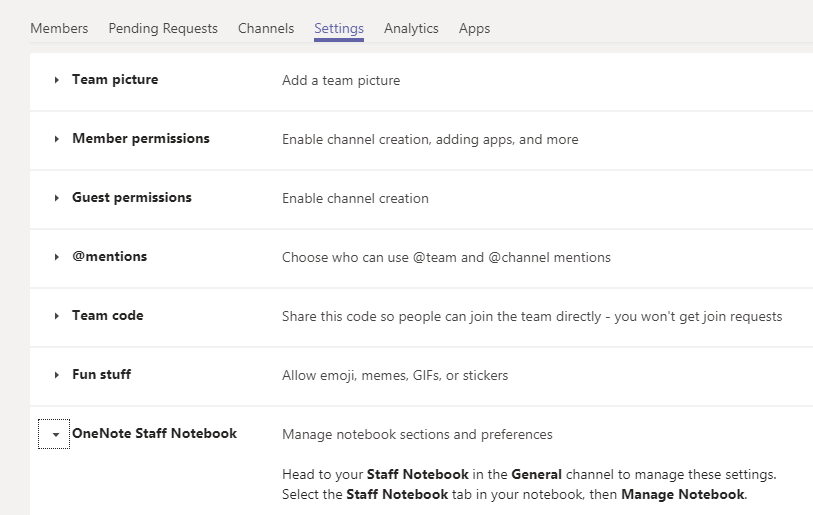Click the arrow next to Fun stuff
Image resolution: width=813 pixels, height=515 pixels.
[57, 376]
